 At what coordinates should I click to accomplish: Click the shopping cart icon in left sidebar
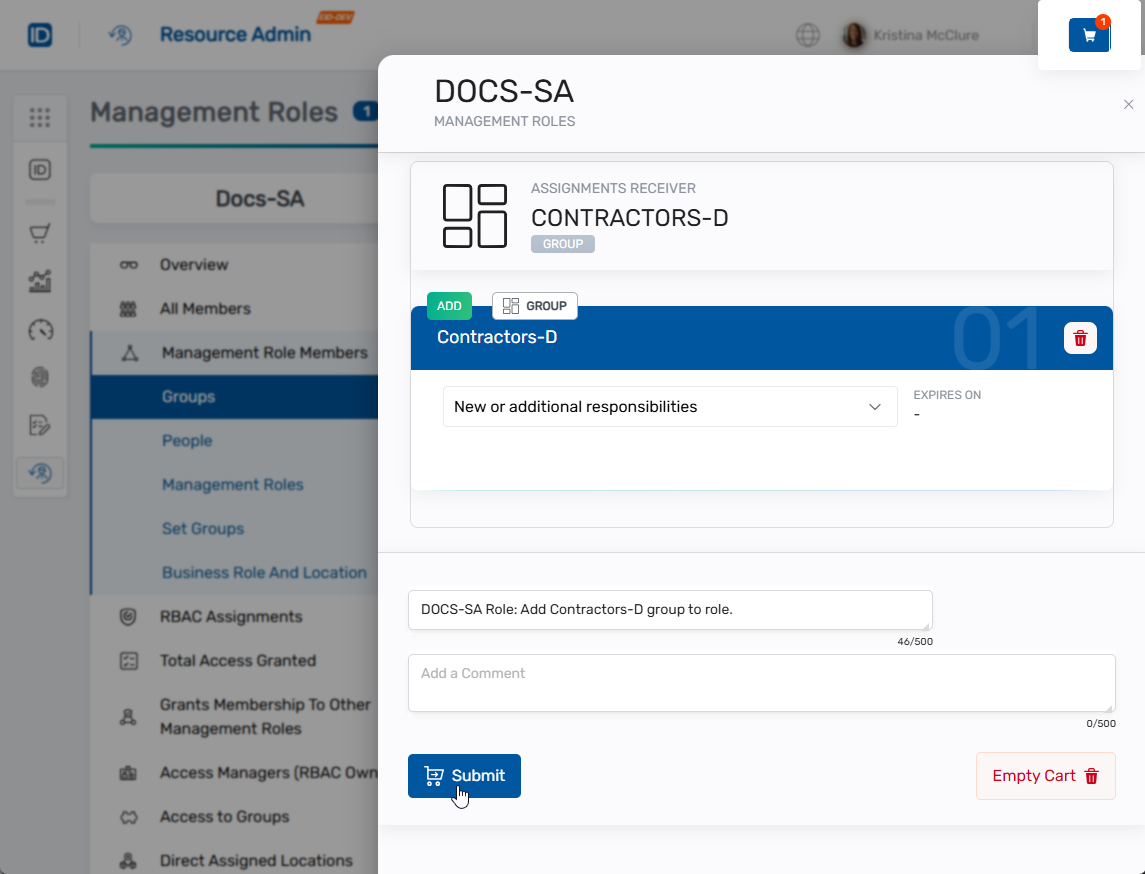coord(40,234)
